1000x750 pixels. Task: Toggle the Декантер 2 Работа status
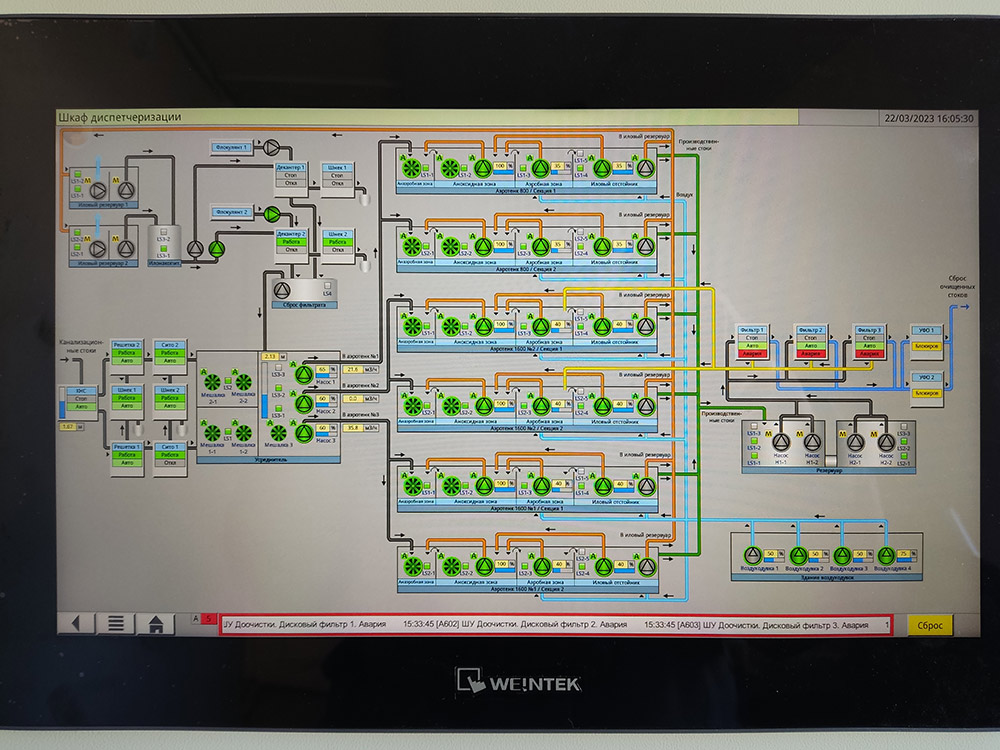(x=291, y=241)
